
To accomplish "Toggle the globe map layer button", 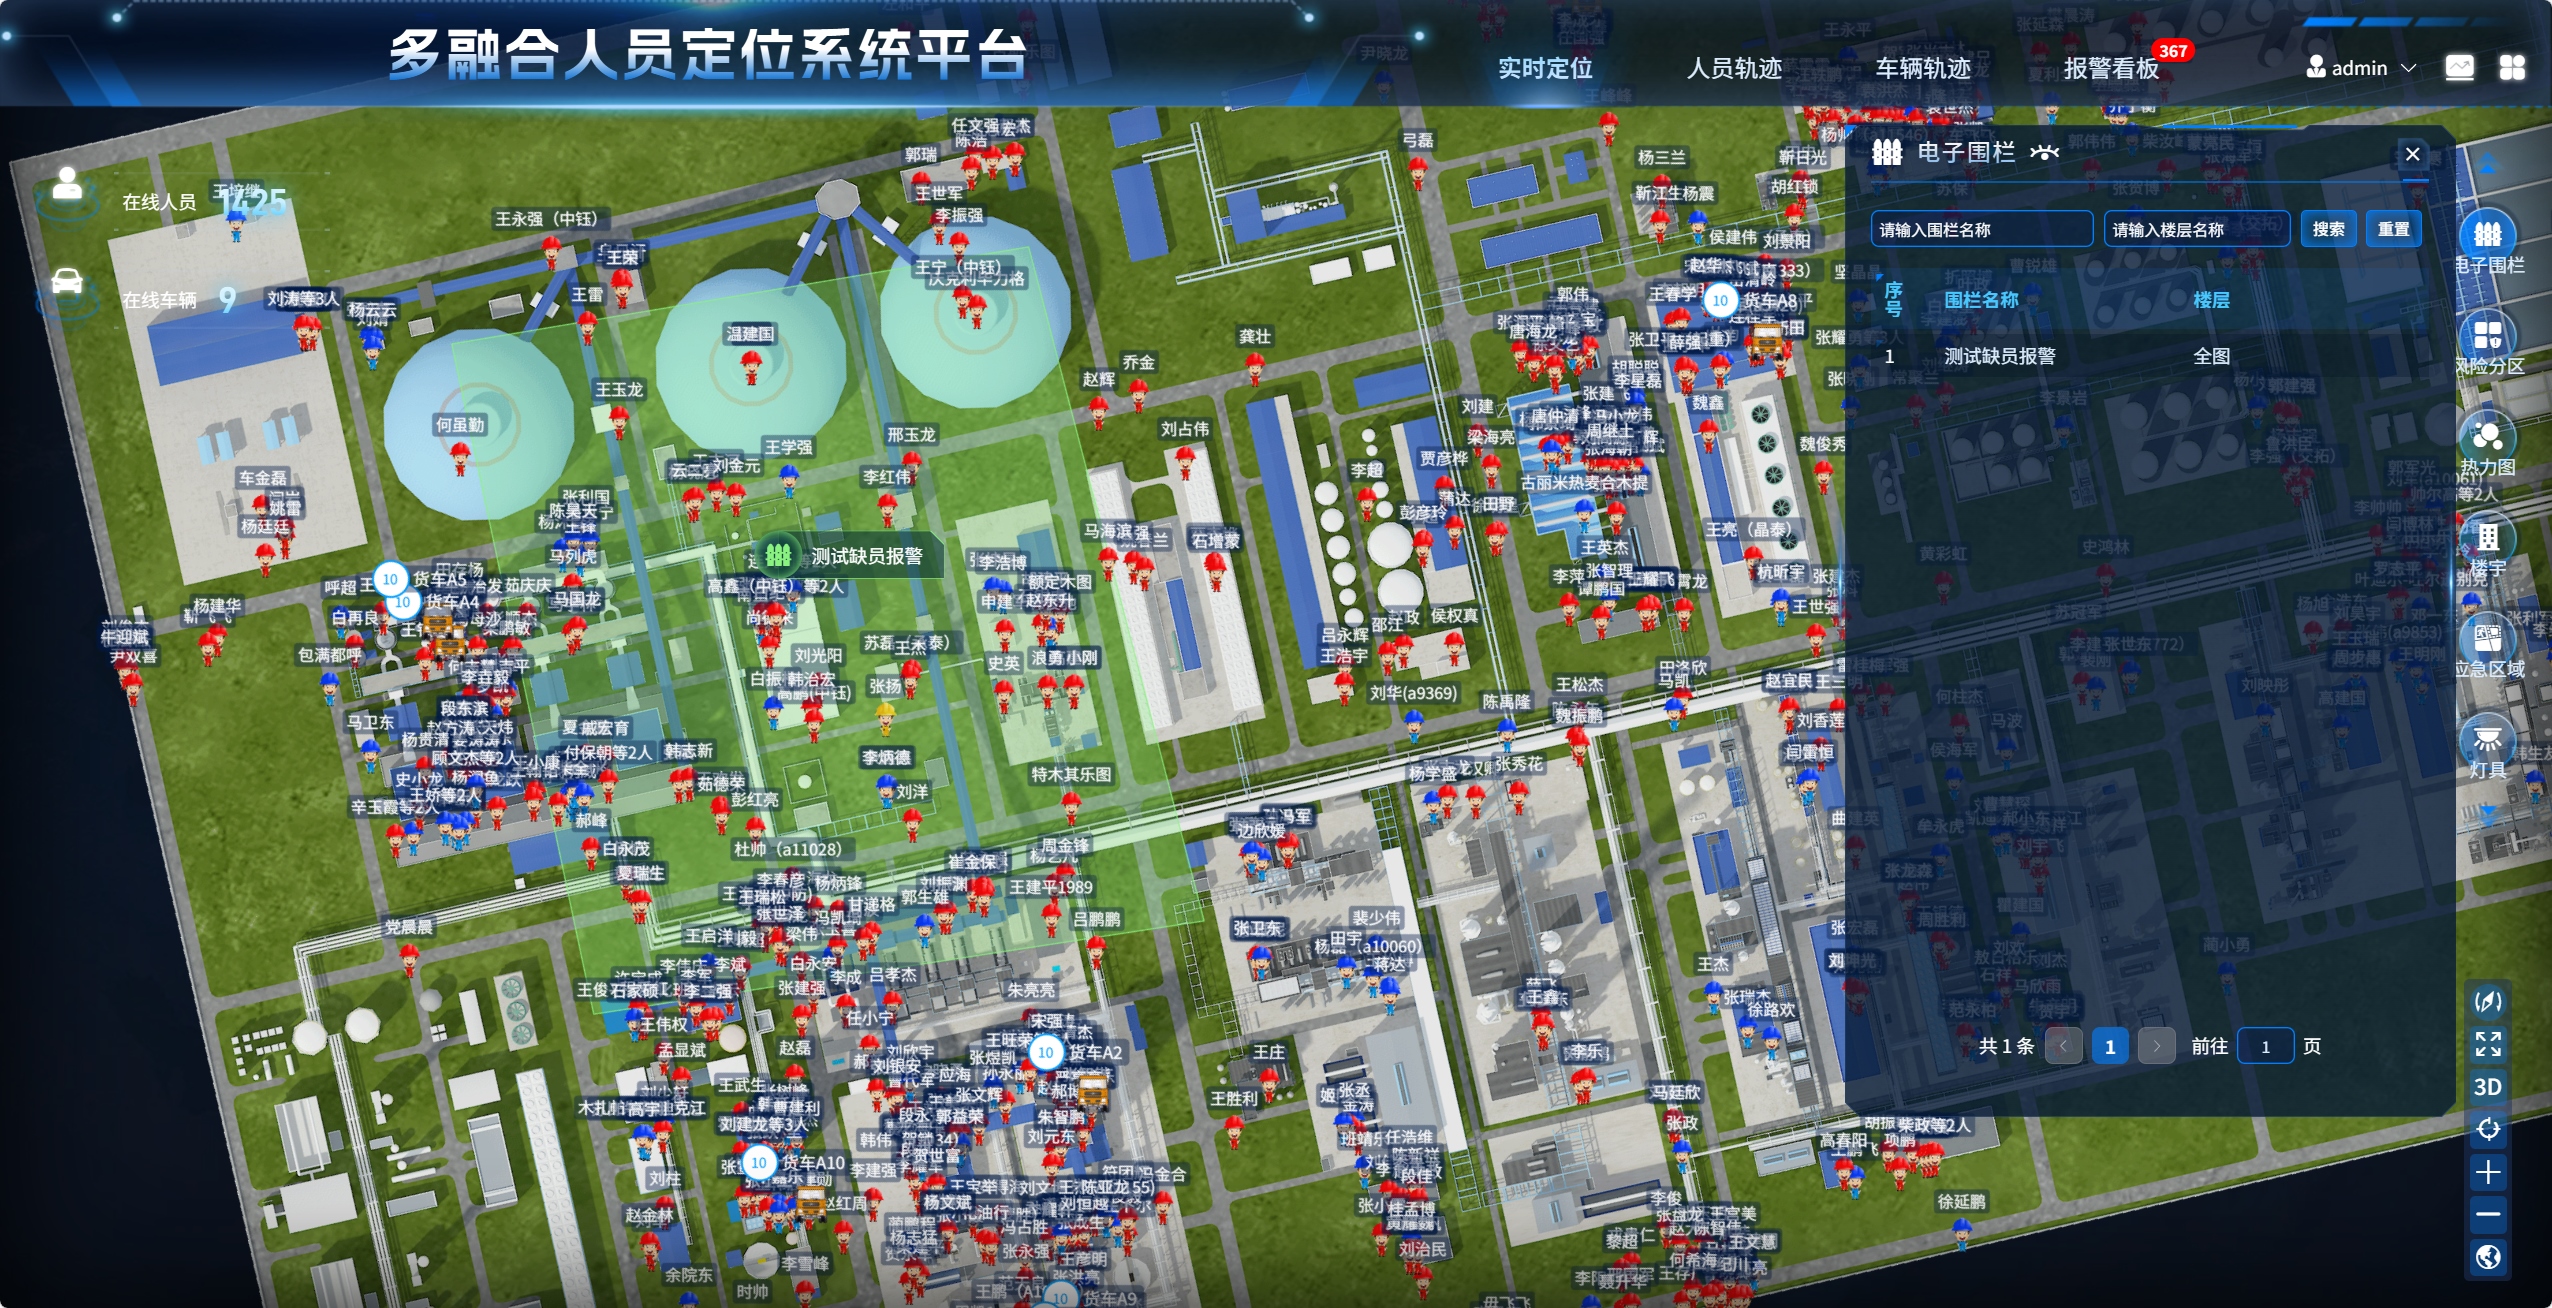I will coord(2487,1257).
